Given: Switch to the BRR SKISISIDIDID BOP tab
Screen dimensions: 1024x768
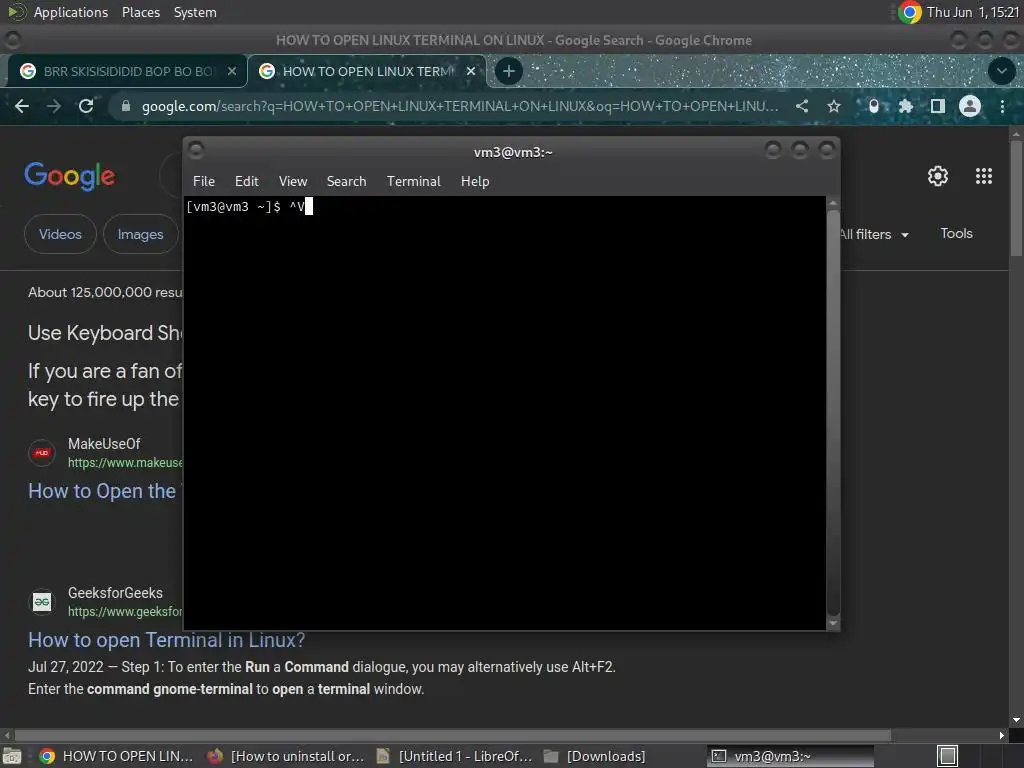Looking at the screenshot, I should pyautogui.click(x=127, y=71).
